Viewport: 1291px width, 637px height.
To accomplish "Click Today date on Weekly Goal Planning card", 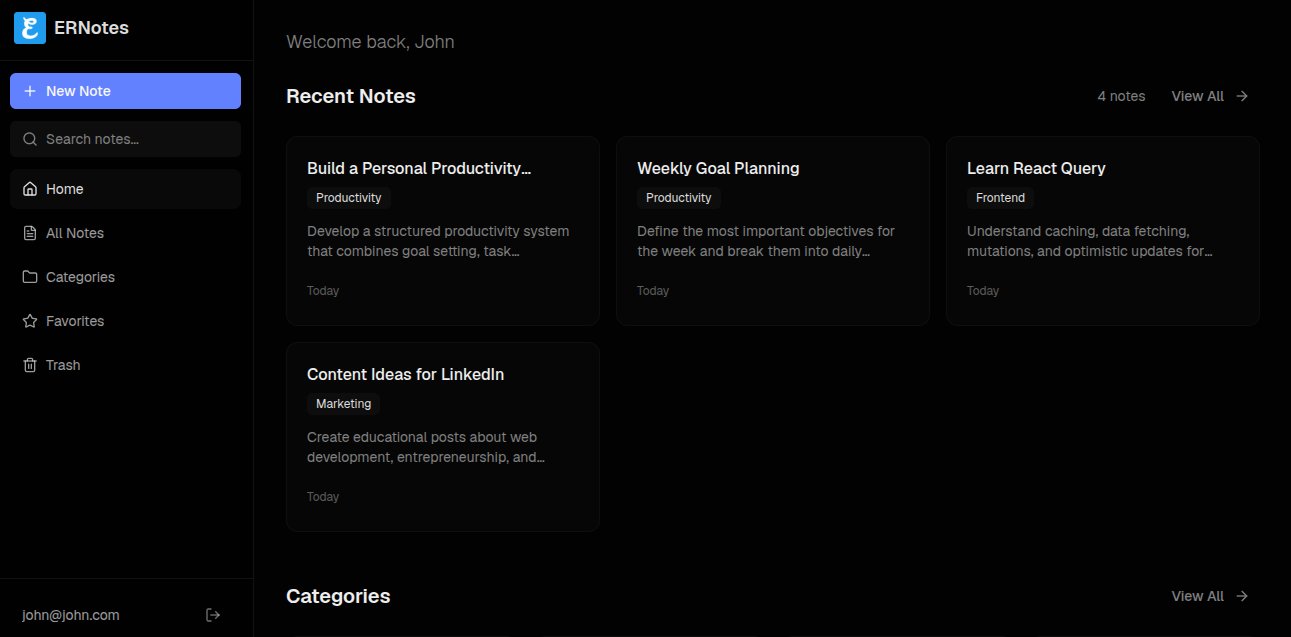I will click(653, 291).
